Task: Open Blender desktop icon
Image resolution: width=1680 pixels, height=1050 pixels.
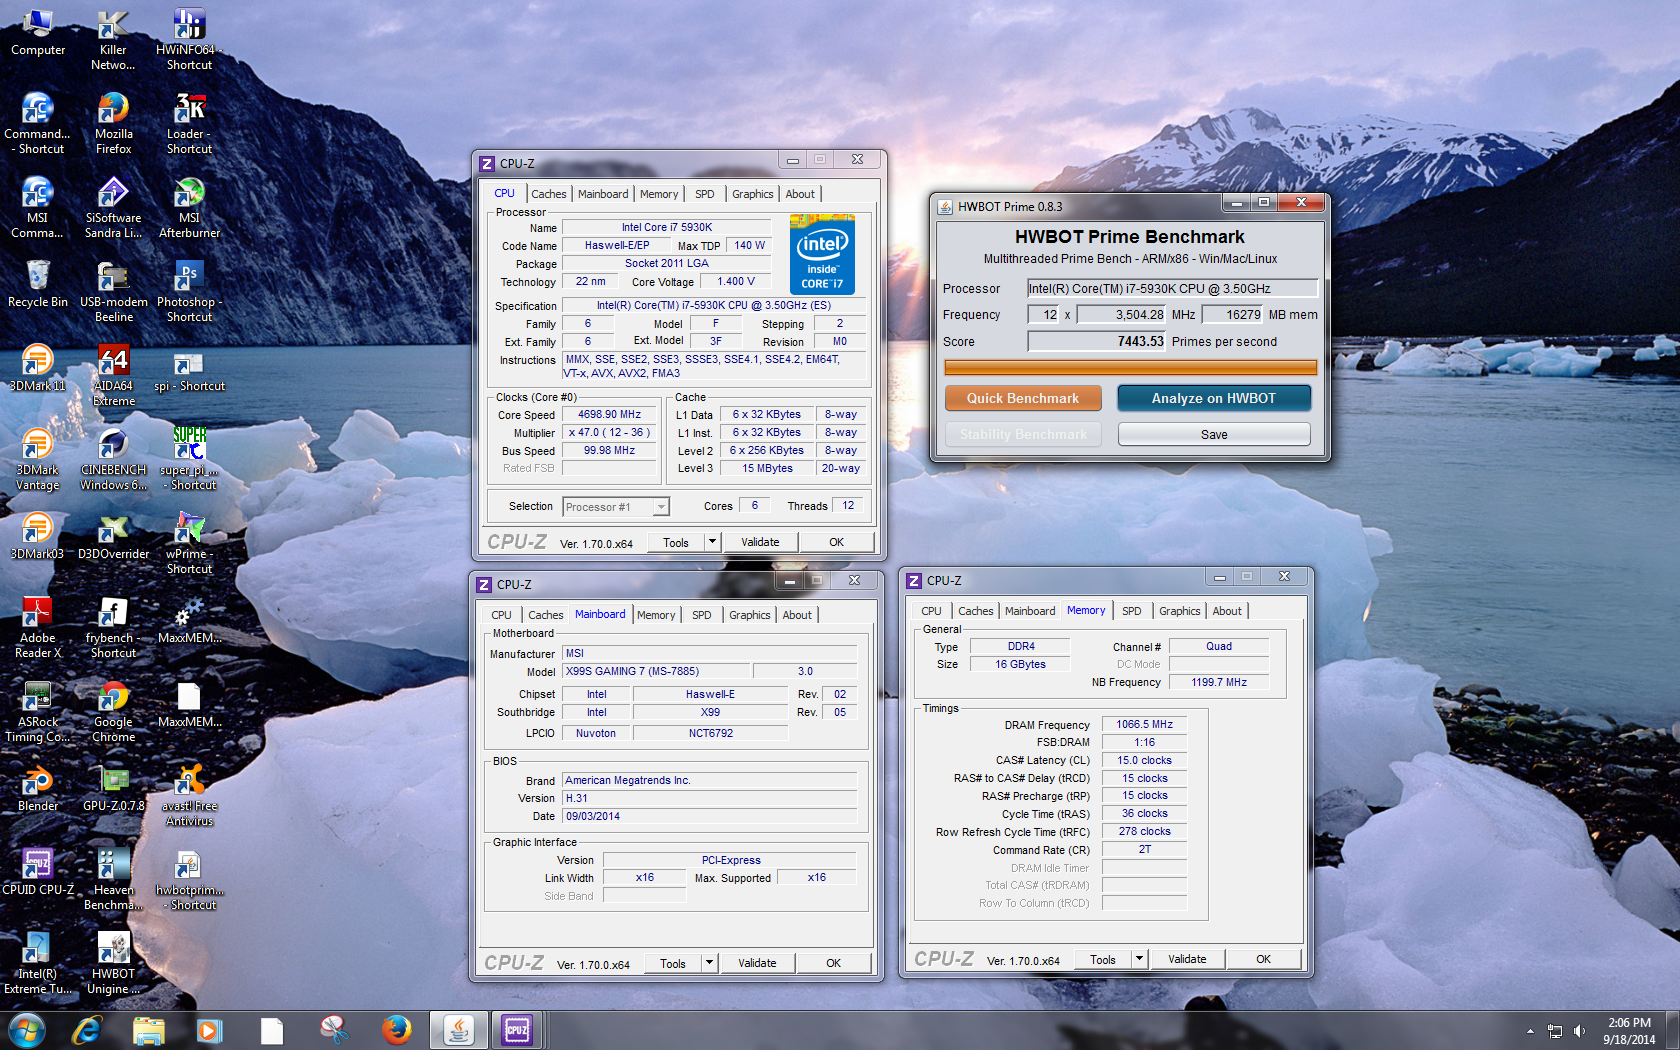Action: point(38,789)
